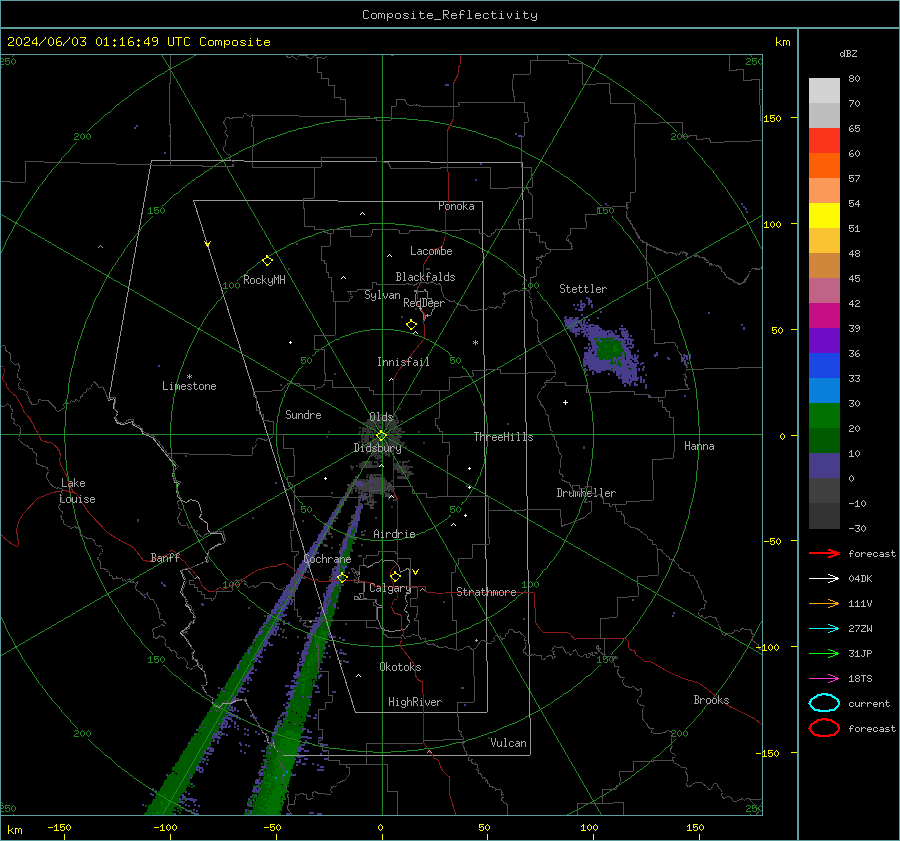The width and height of the screenshot is (900, 841).
Task: Click the Brooks label
Action: pos(711,700)
